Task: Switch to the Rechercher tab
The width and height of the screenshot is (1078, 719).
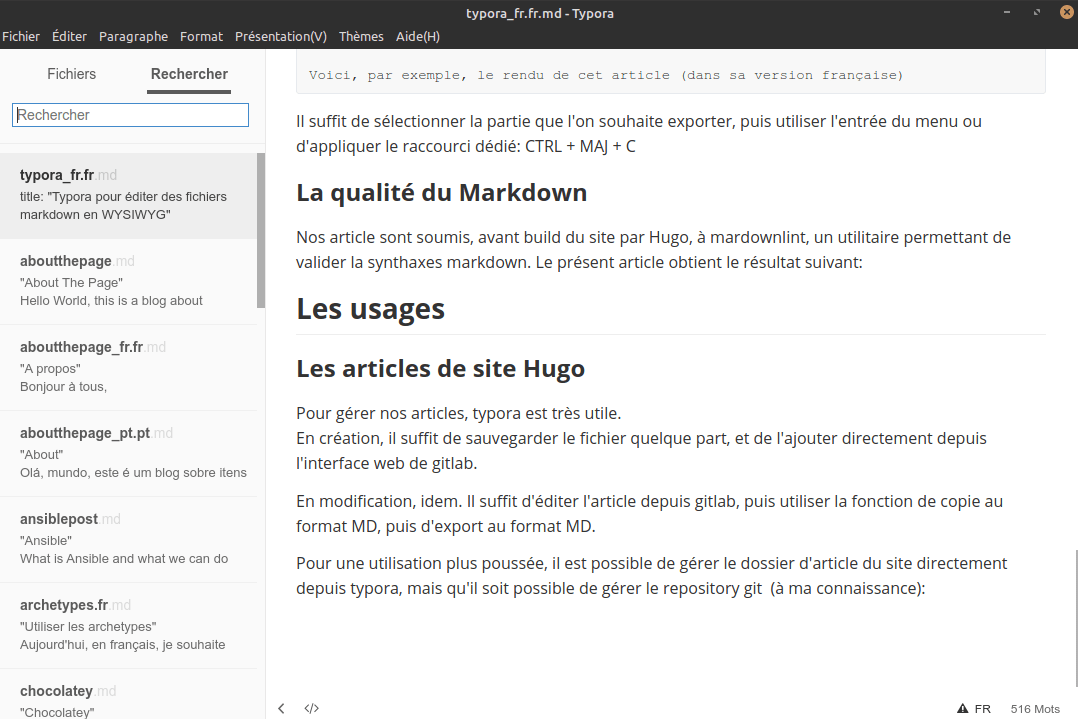Action: (189, 74)
